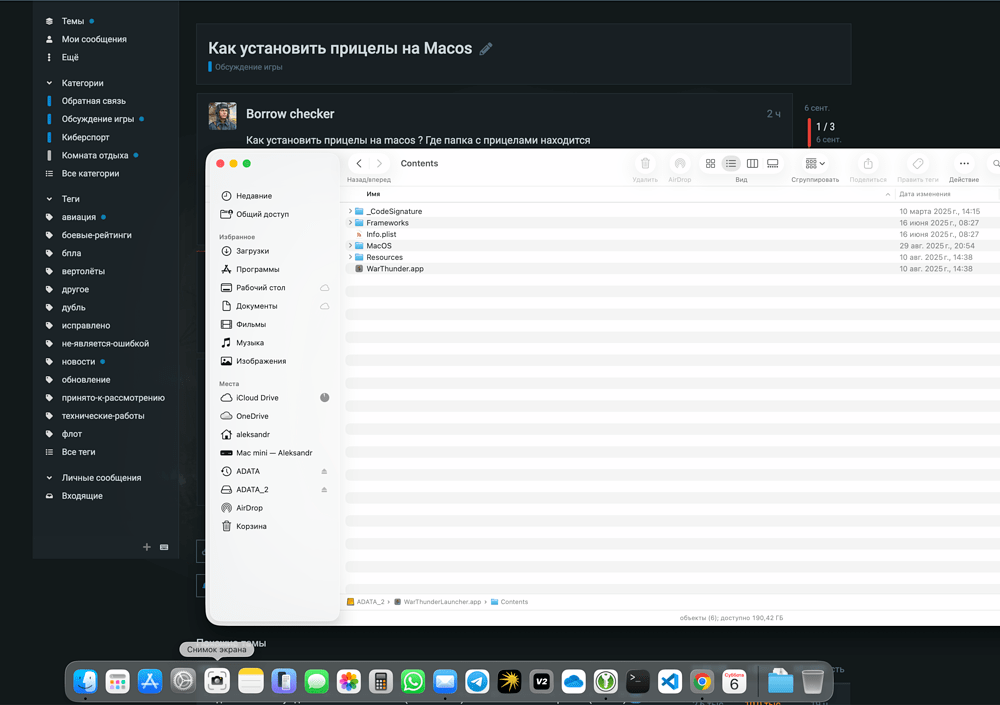
Task: Open the авиация tag
Action: tap(78, 217)
